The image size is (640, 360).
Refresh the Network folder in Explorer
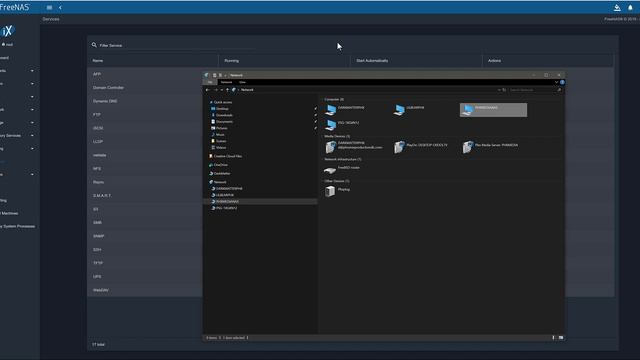point(504,90)
